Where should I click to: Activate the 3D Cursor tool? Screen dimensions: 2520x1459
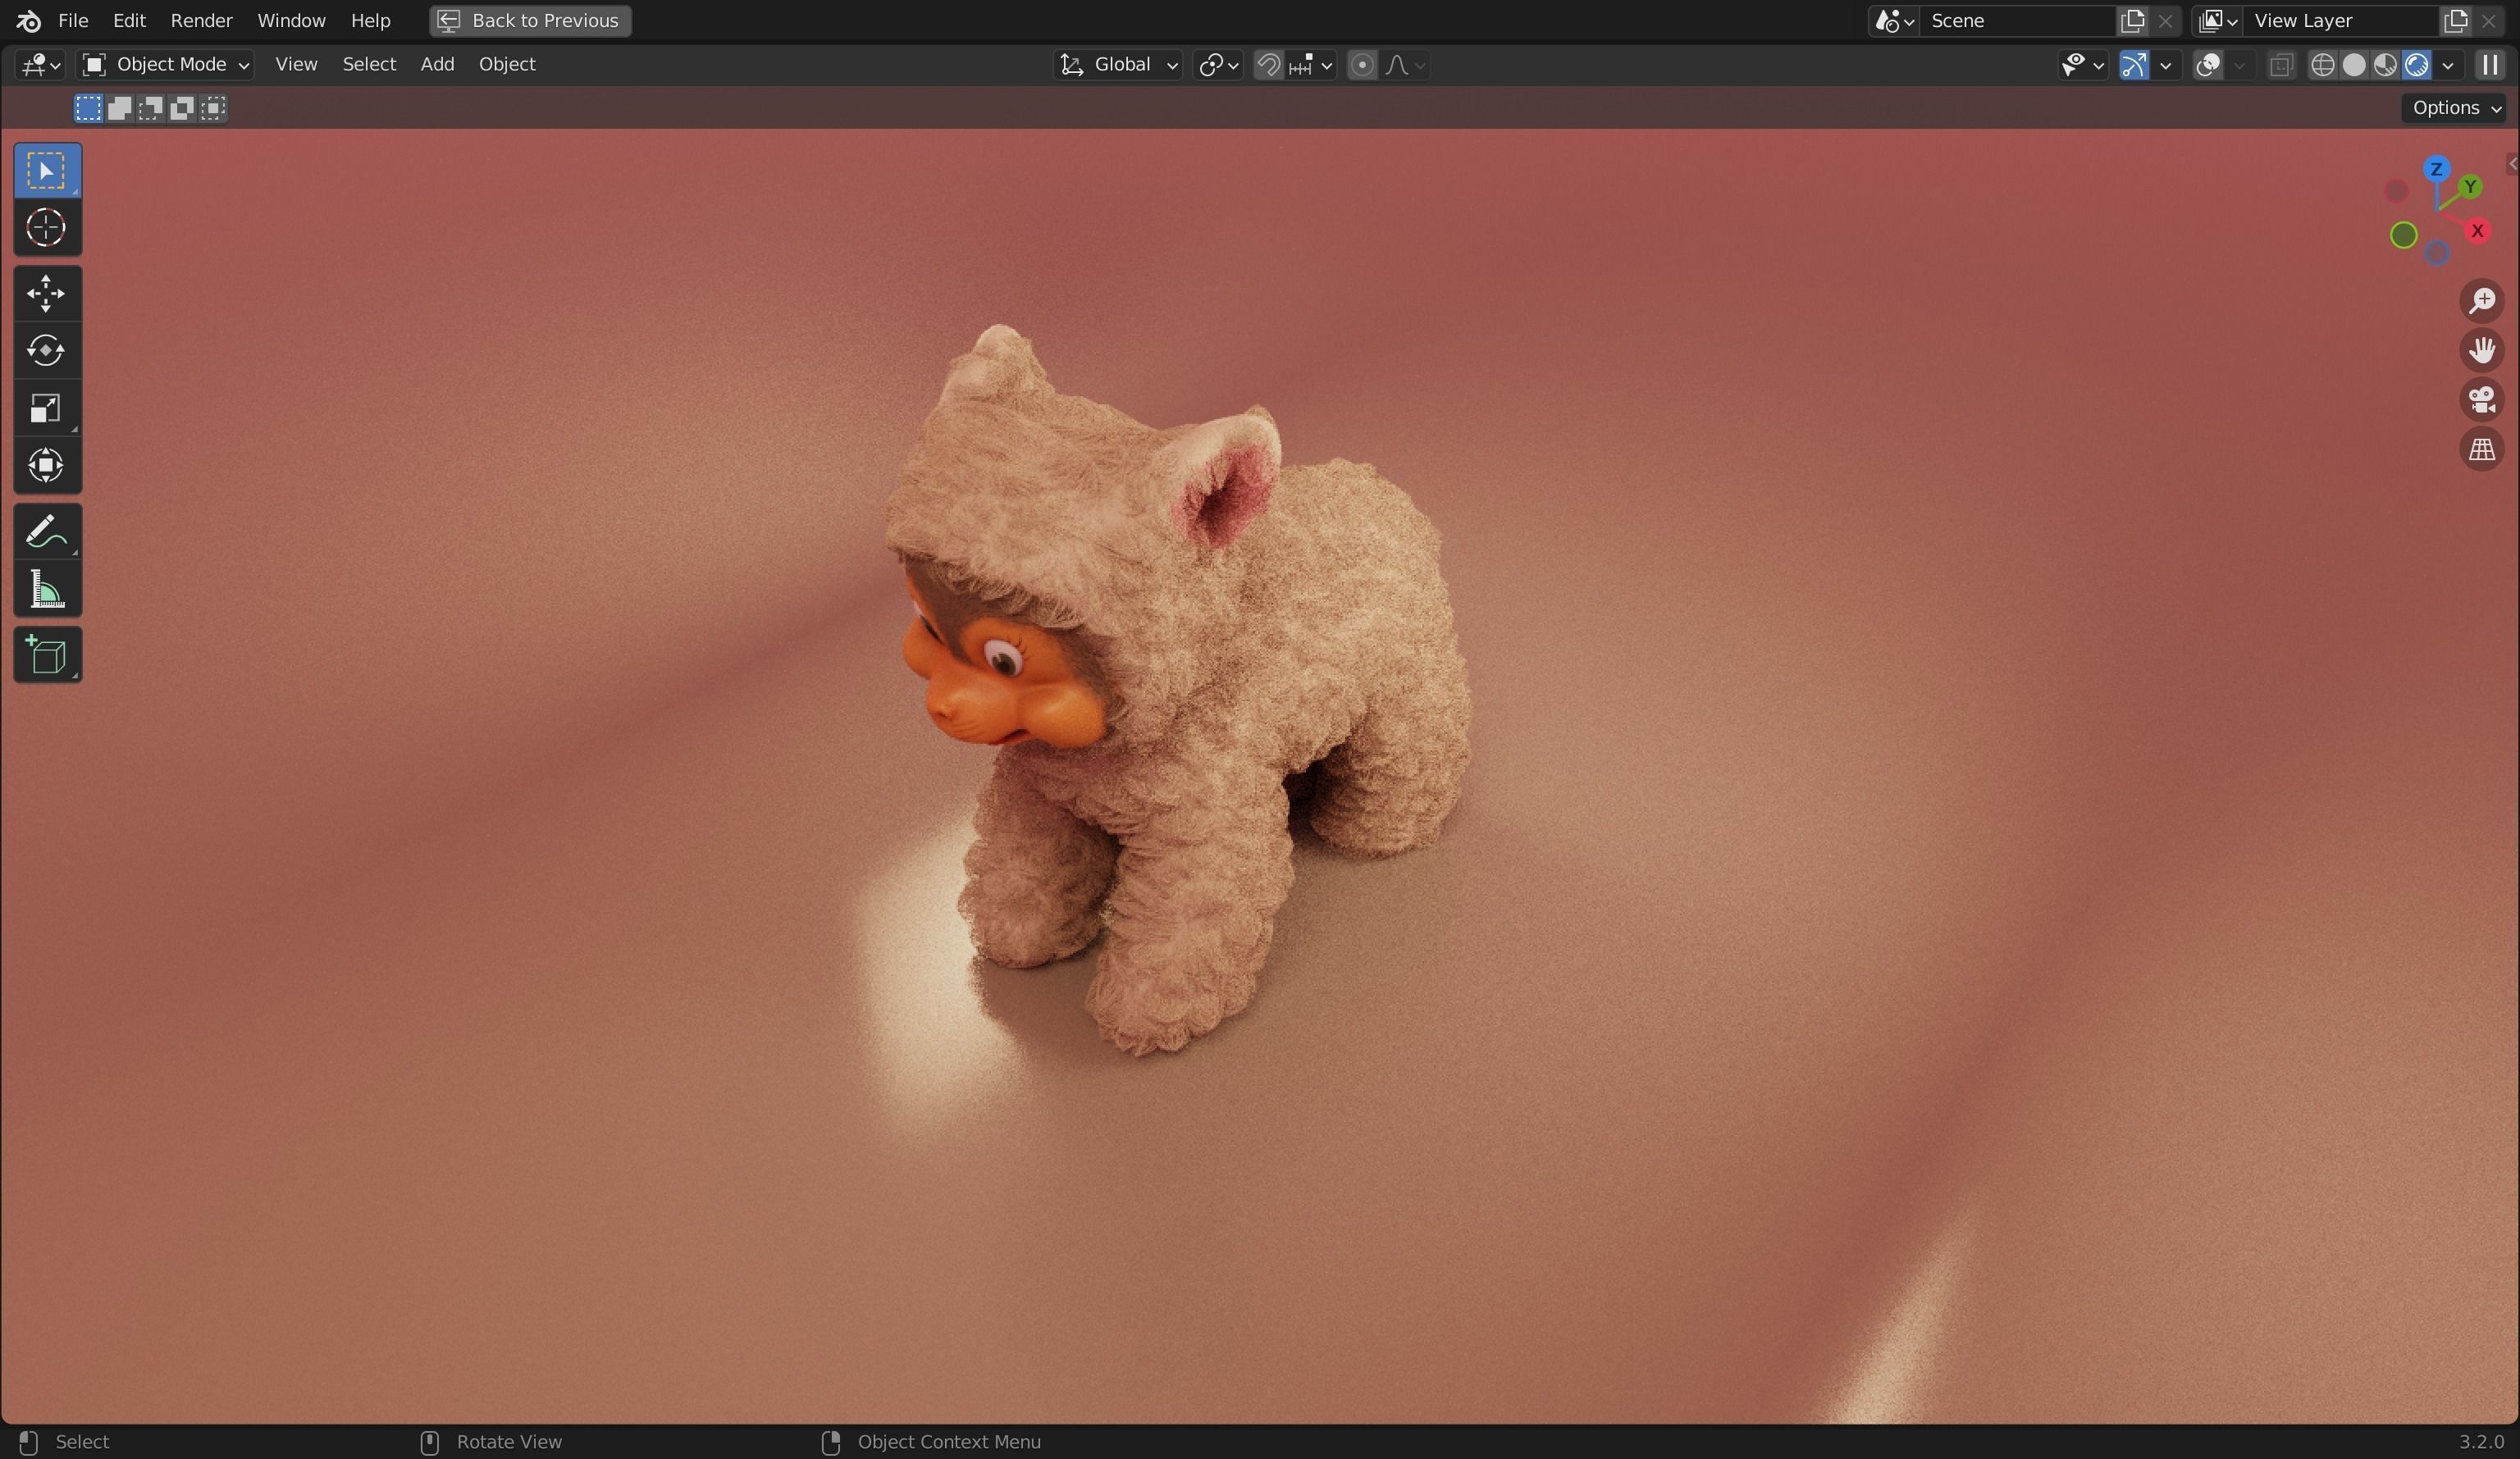47,228
